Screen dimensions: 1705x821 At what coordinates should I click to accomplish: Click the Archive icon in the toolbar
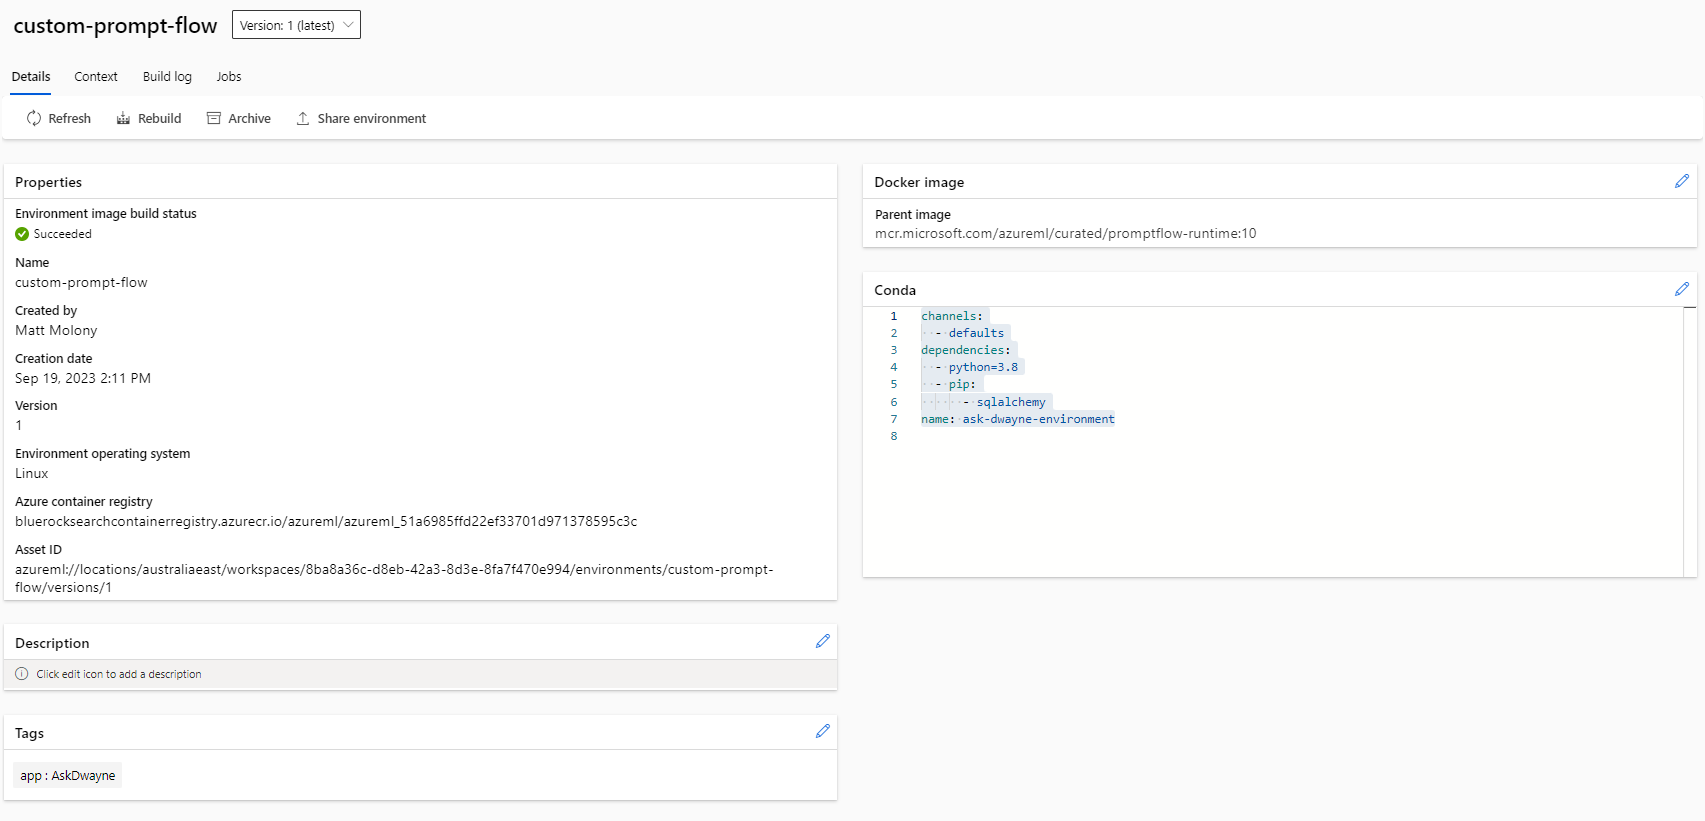[214, 118]
